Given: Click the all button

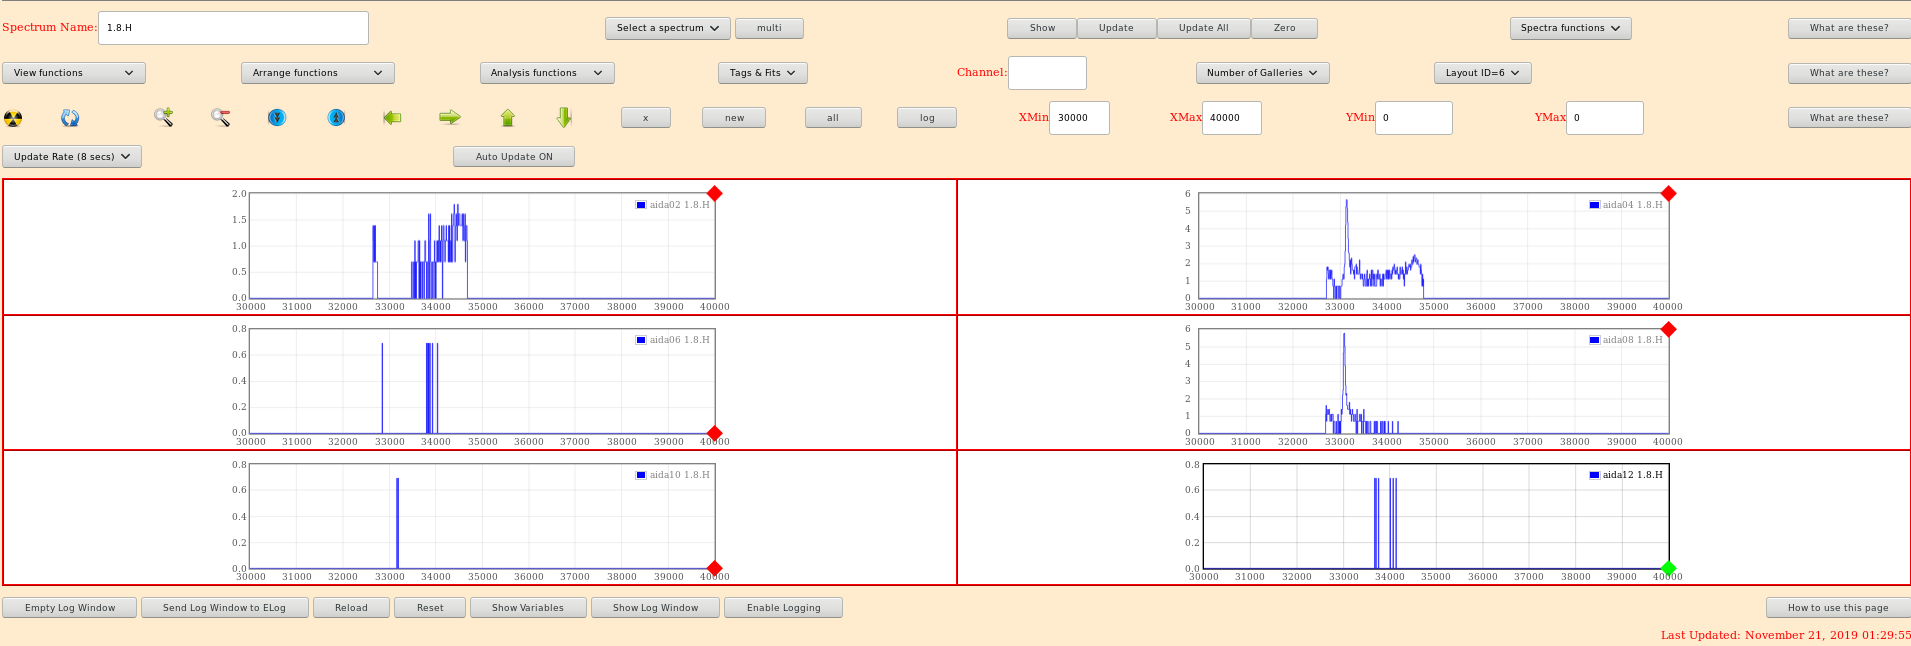Looking at the screenshot, I should pos(832,118).
